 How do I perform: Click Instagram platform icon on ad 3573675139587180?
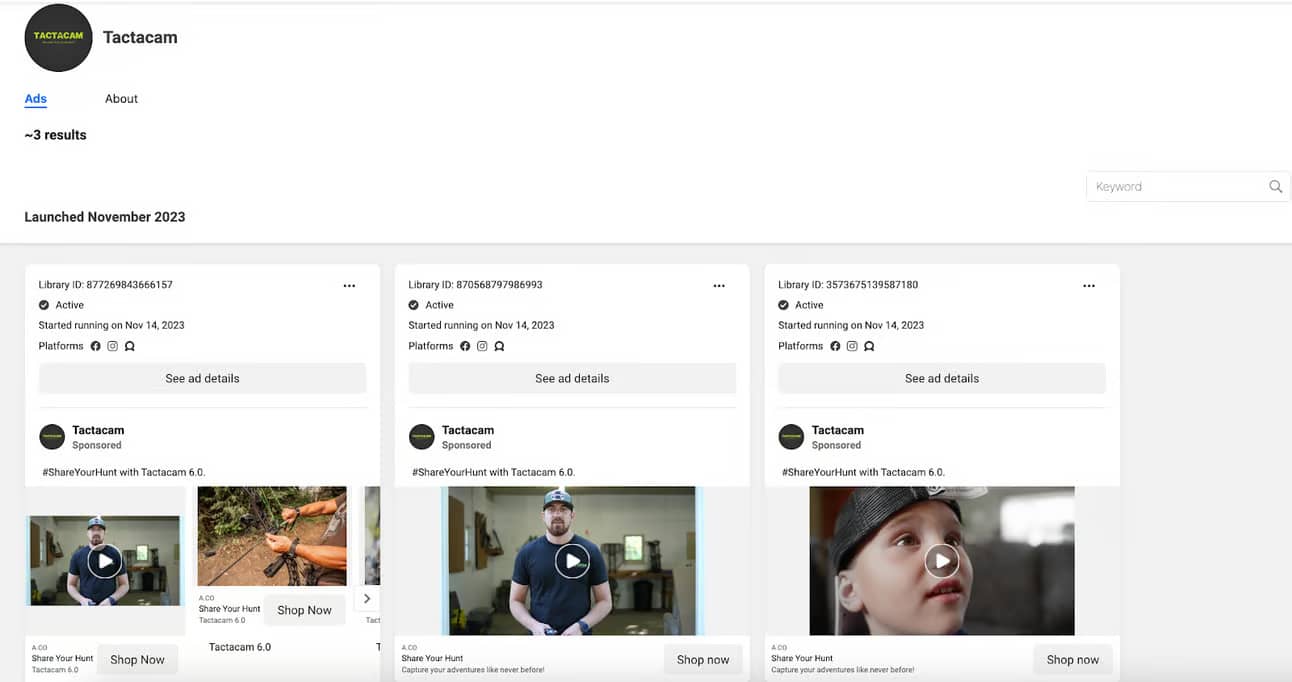click(x=852, y=346)
